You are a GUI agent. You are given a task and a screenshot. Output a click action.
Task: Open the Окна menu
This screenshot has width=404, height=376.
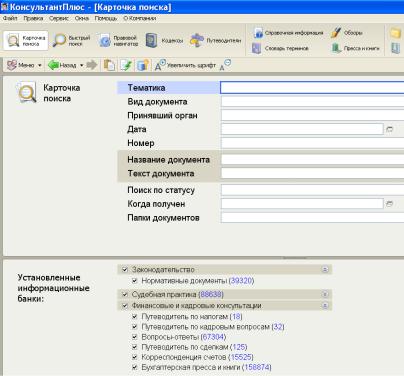tap(82, 18)
